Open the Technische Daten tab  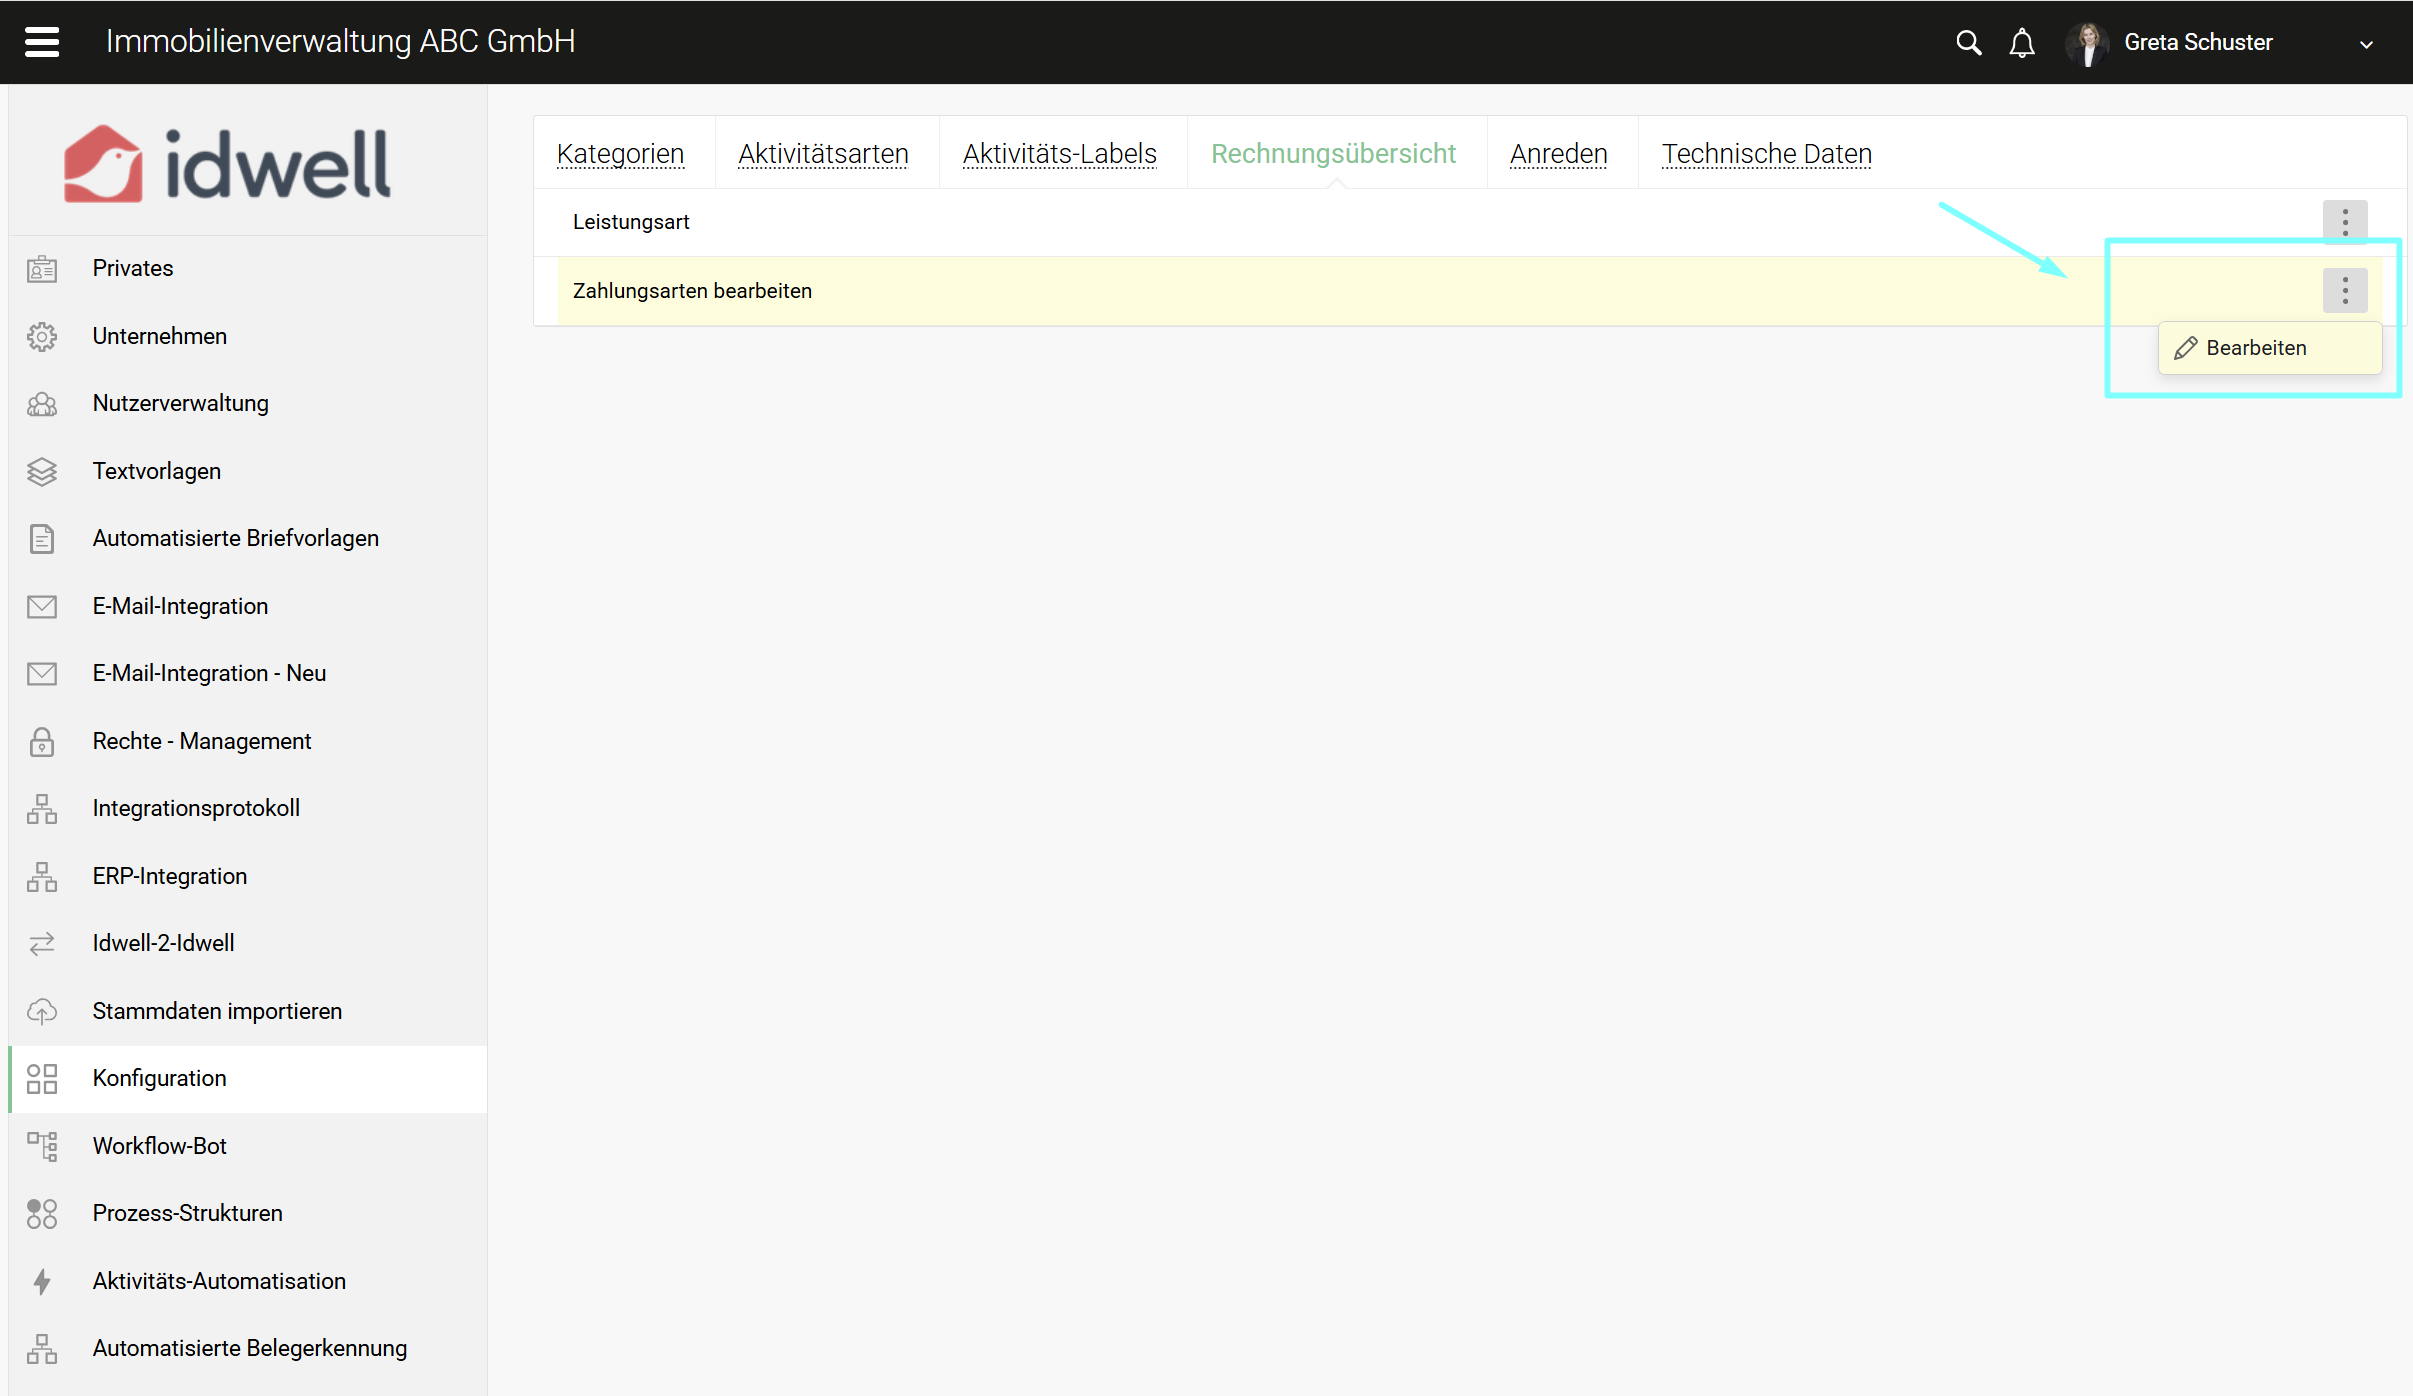coord(1766,154)
